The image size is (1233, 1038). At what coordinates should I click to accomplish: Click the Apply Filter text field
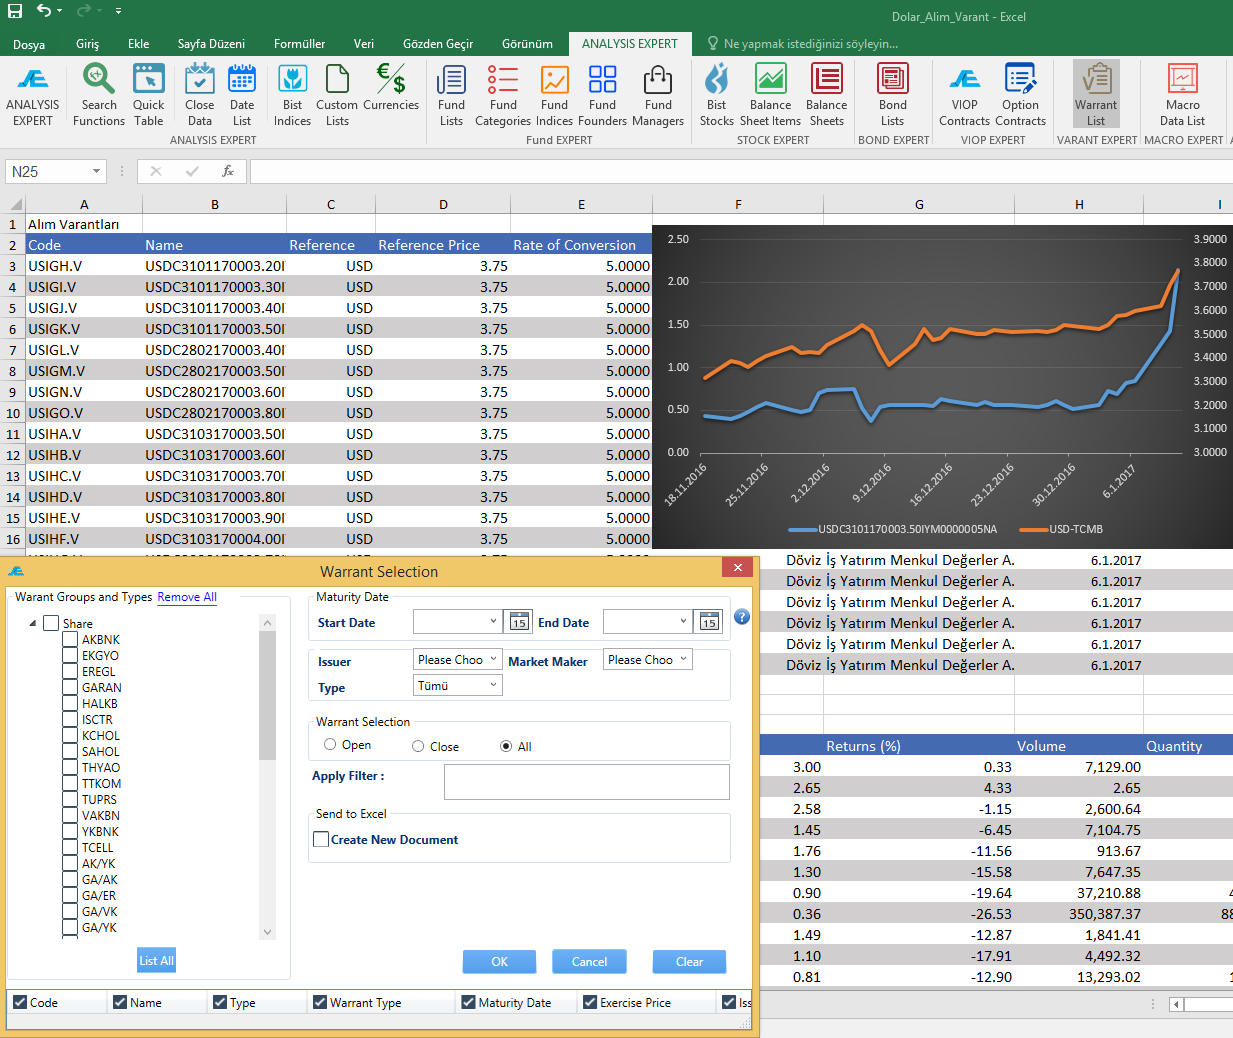[586, 782]
